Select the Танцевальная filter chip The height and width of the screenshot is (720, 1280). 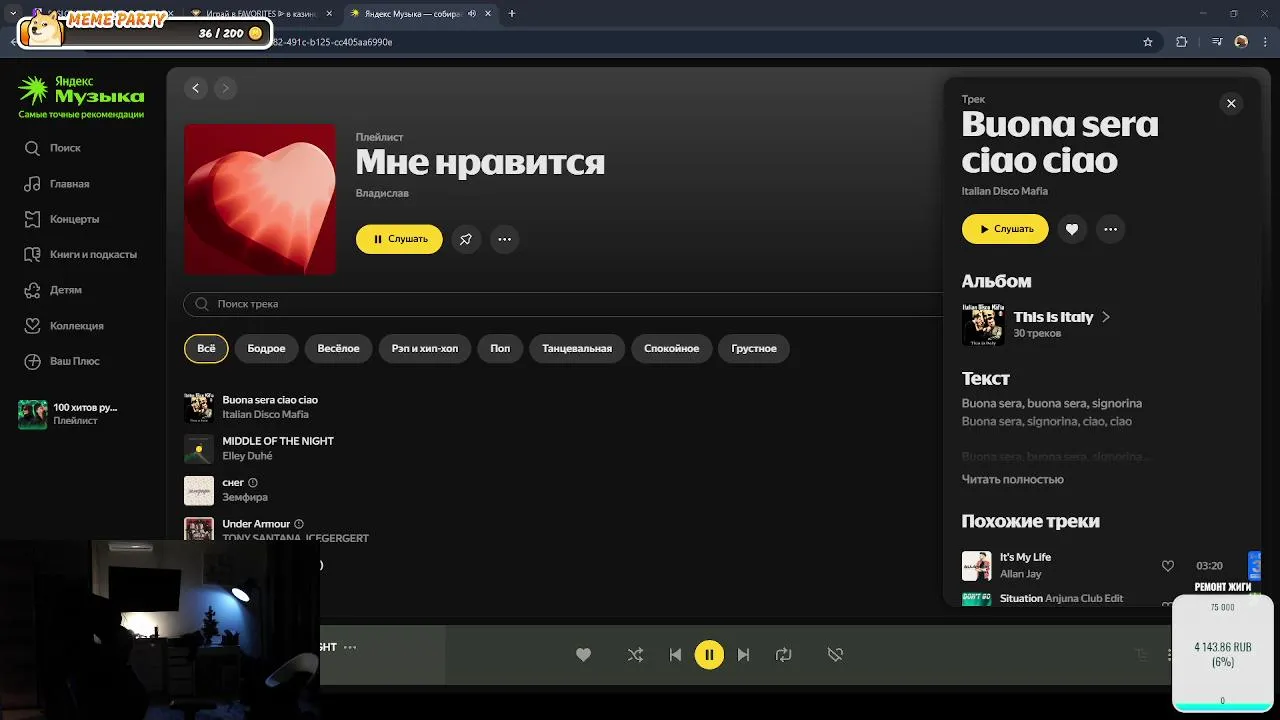[x=577, y=349]
